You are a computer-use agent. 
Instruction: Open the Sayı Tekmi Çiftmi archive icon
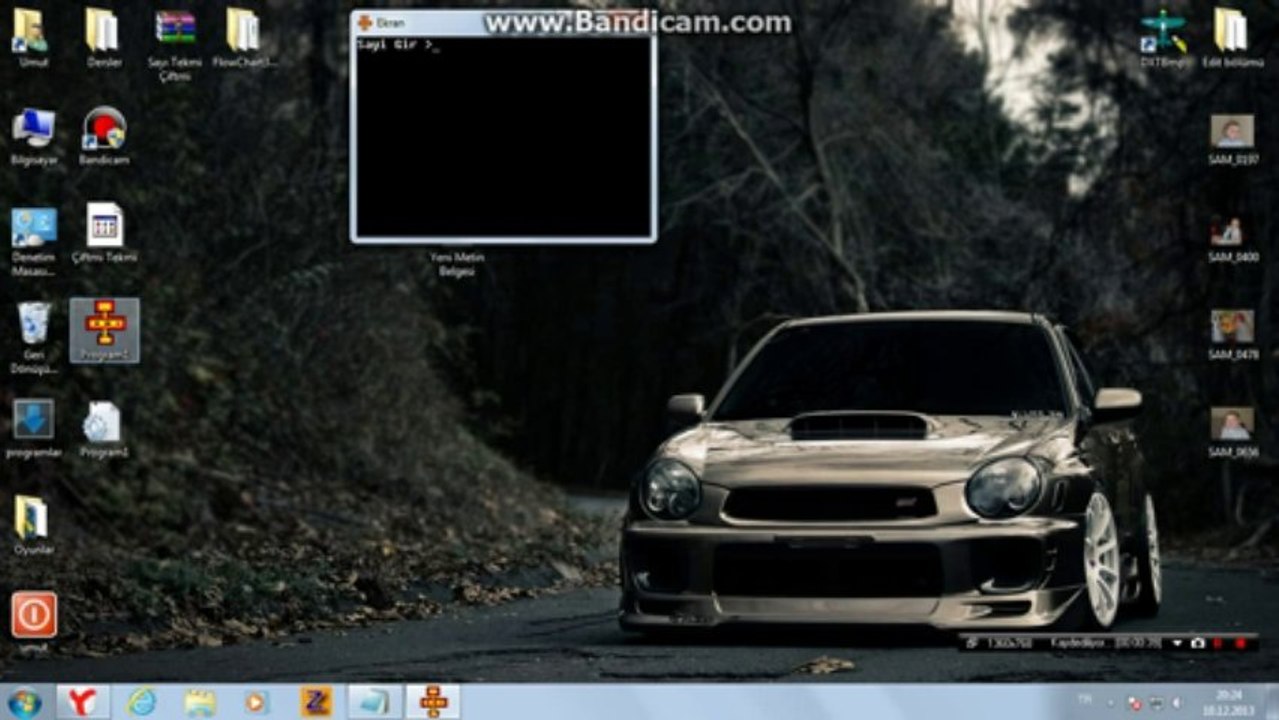click(x=175, y=45)
